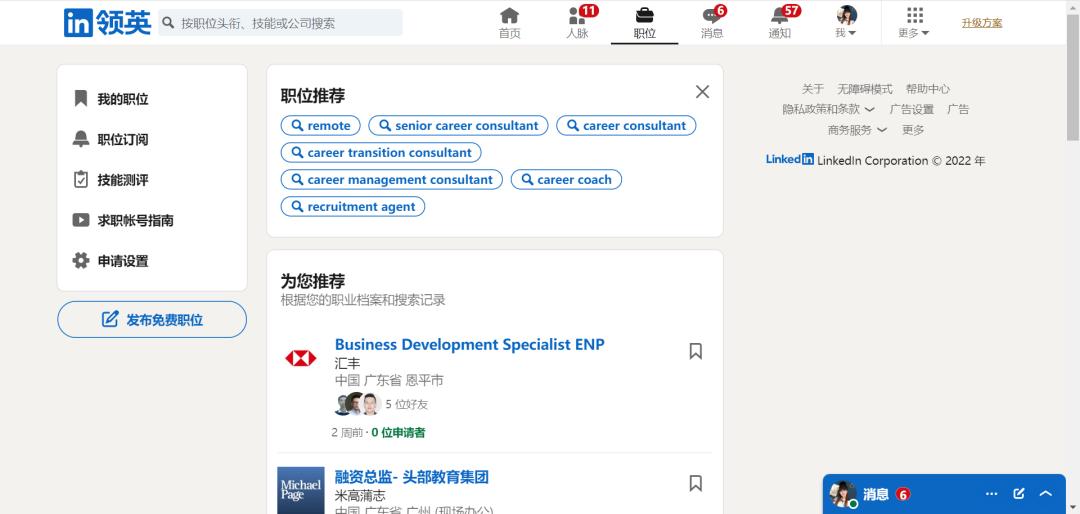Click the LinkedIn 领英 logo
The image size is (1080, 514).
point(107,23)
